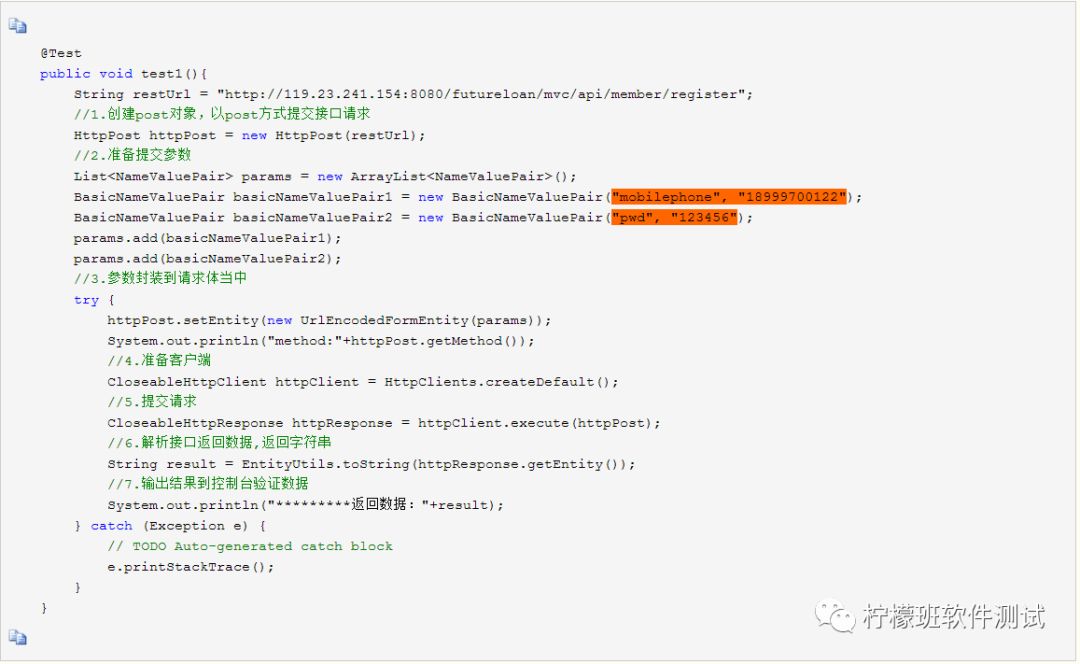The height and width of the screenshot is (664, 1080).
Task: Click the highlighted "pwd", "123456" text
Action: tap(674, 218)
